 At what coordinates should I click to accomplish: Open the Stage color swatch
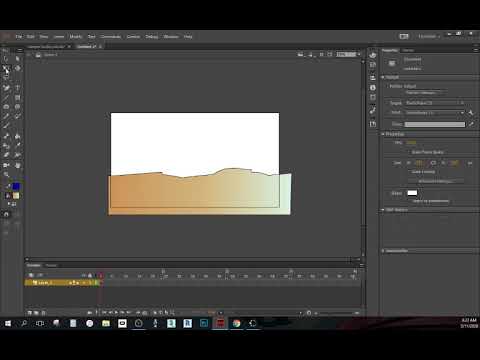[x=412, y=193]
